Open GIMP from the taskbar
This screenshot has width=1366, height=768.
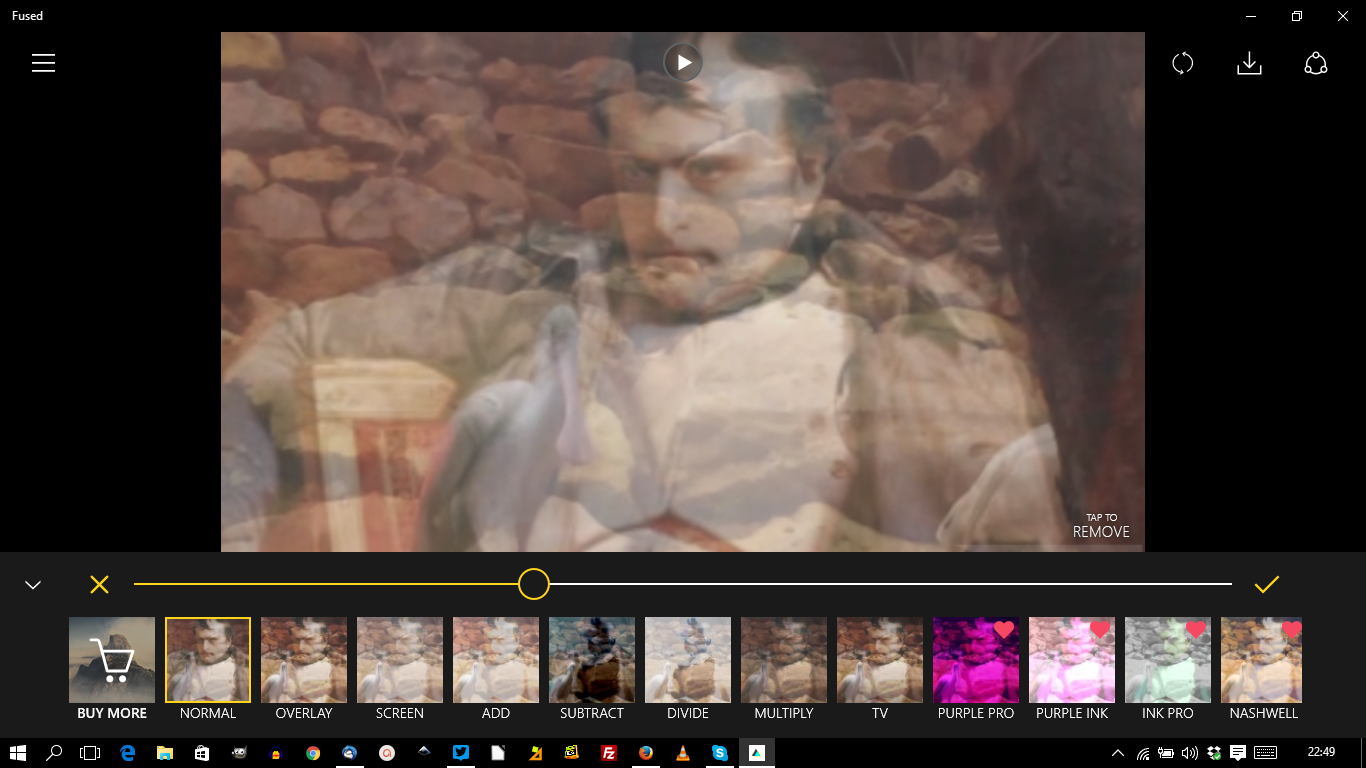click(239, 752)
